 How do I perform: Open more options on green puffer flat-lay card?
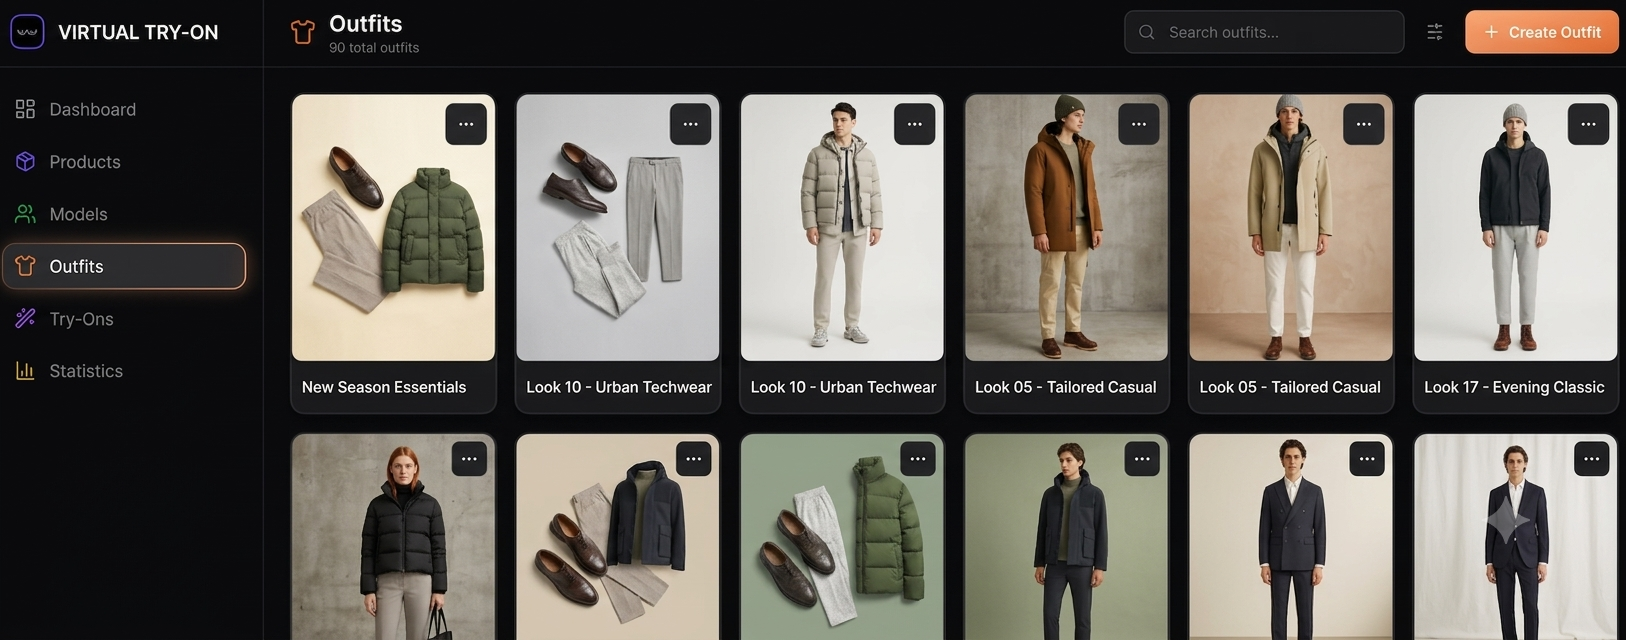click(917, 459)
